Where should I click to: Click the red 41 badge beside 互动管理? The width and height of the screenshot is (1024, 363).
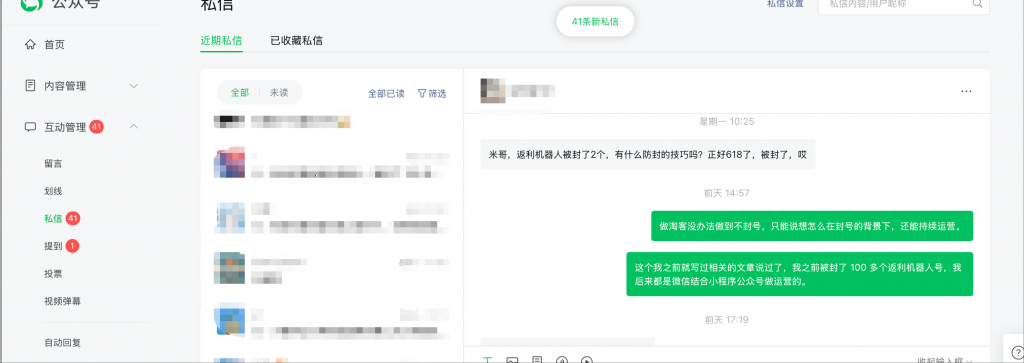point(96,127)
